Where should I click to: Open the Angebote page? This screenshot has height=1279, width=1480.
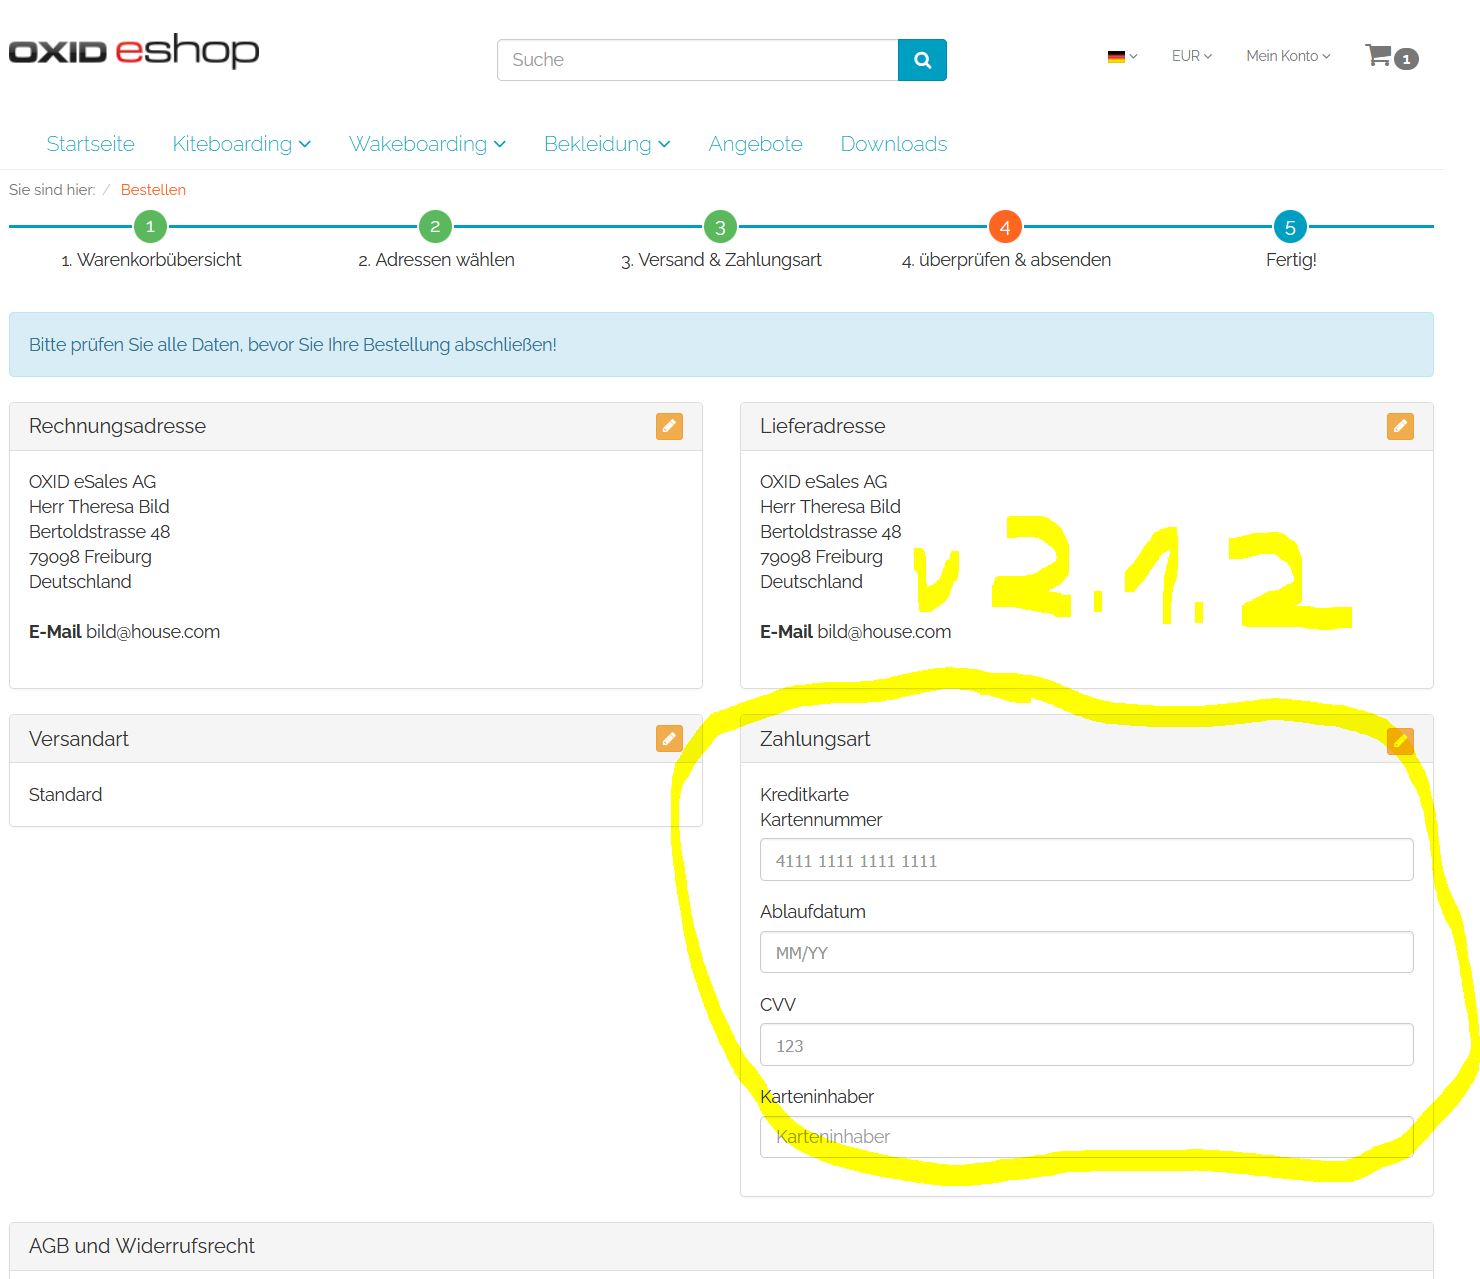click(755, 144)
